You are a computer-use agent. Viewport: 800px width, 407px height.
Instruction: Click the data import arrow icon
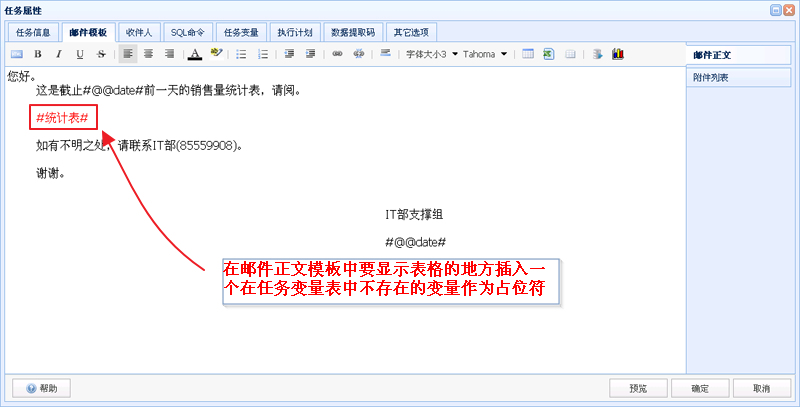click(x=597, y=54)
